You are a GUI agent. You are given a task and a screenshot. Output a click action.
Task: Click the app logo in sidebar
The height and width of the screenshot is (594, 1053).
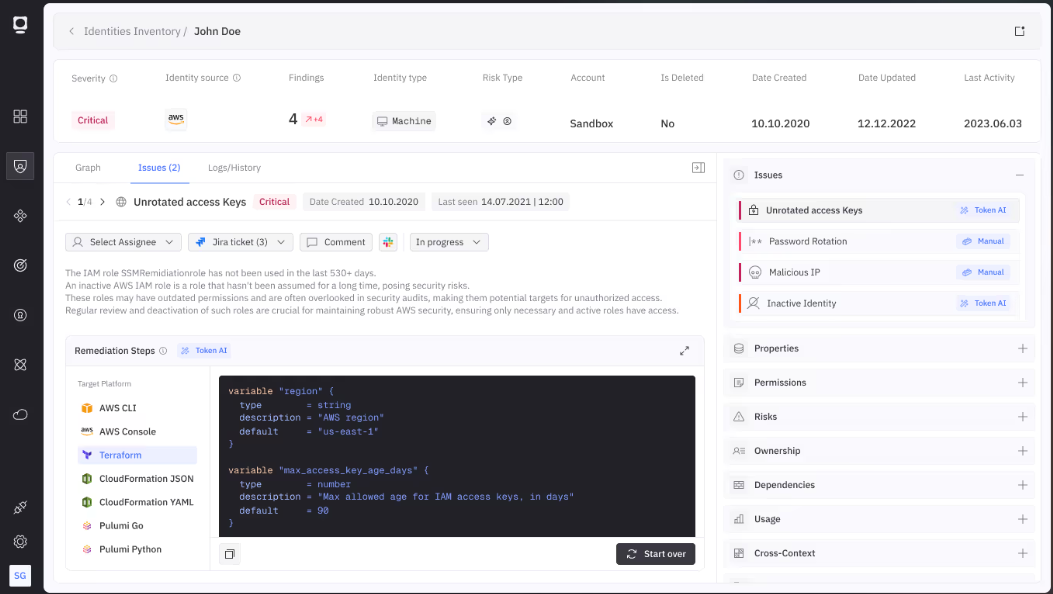pos(20,26)
